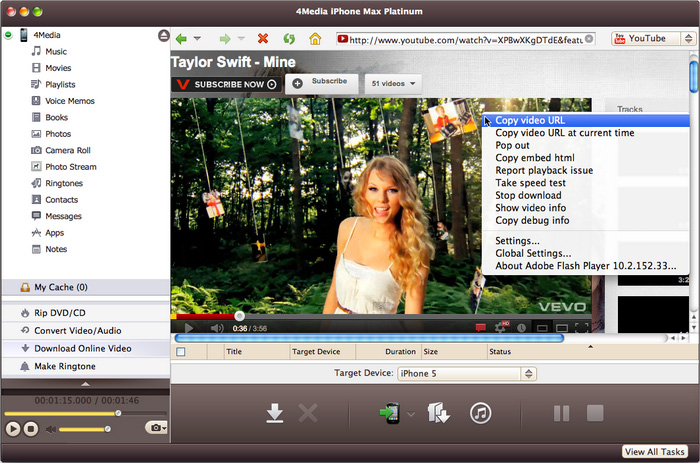This screenshot has height=463, width=700.
Task: Select Copy video URL from context menu
Action: [x=530, y=120]
